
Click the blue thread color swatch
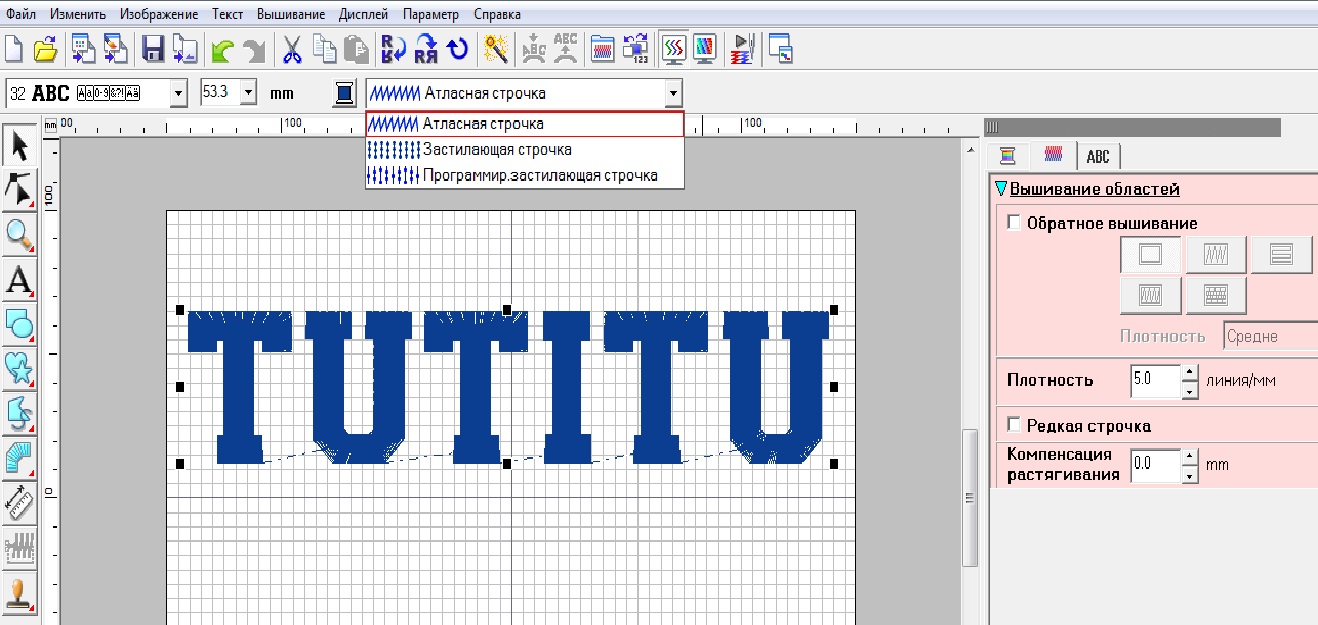click(x=344, y=94)
